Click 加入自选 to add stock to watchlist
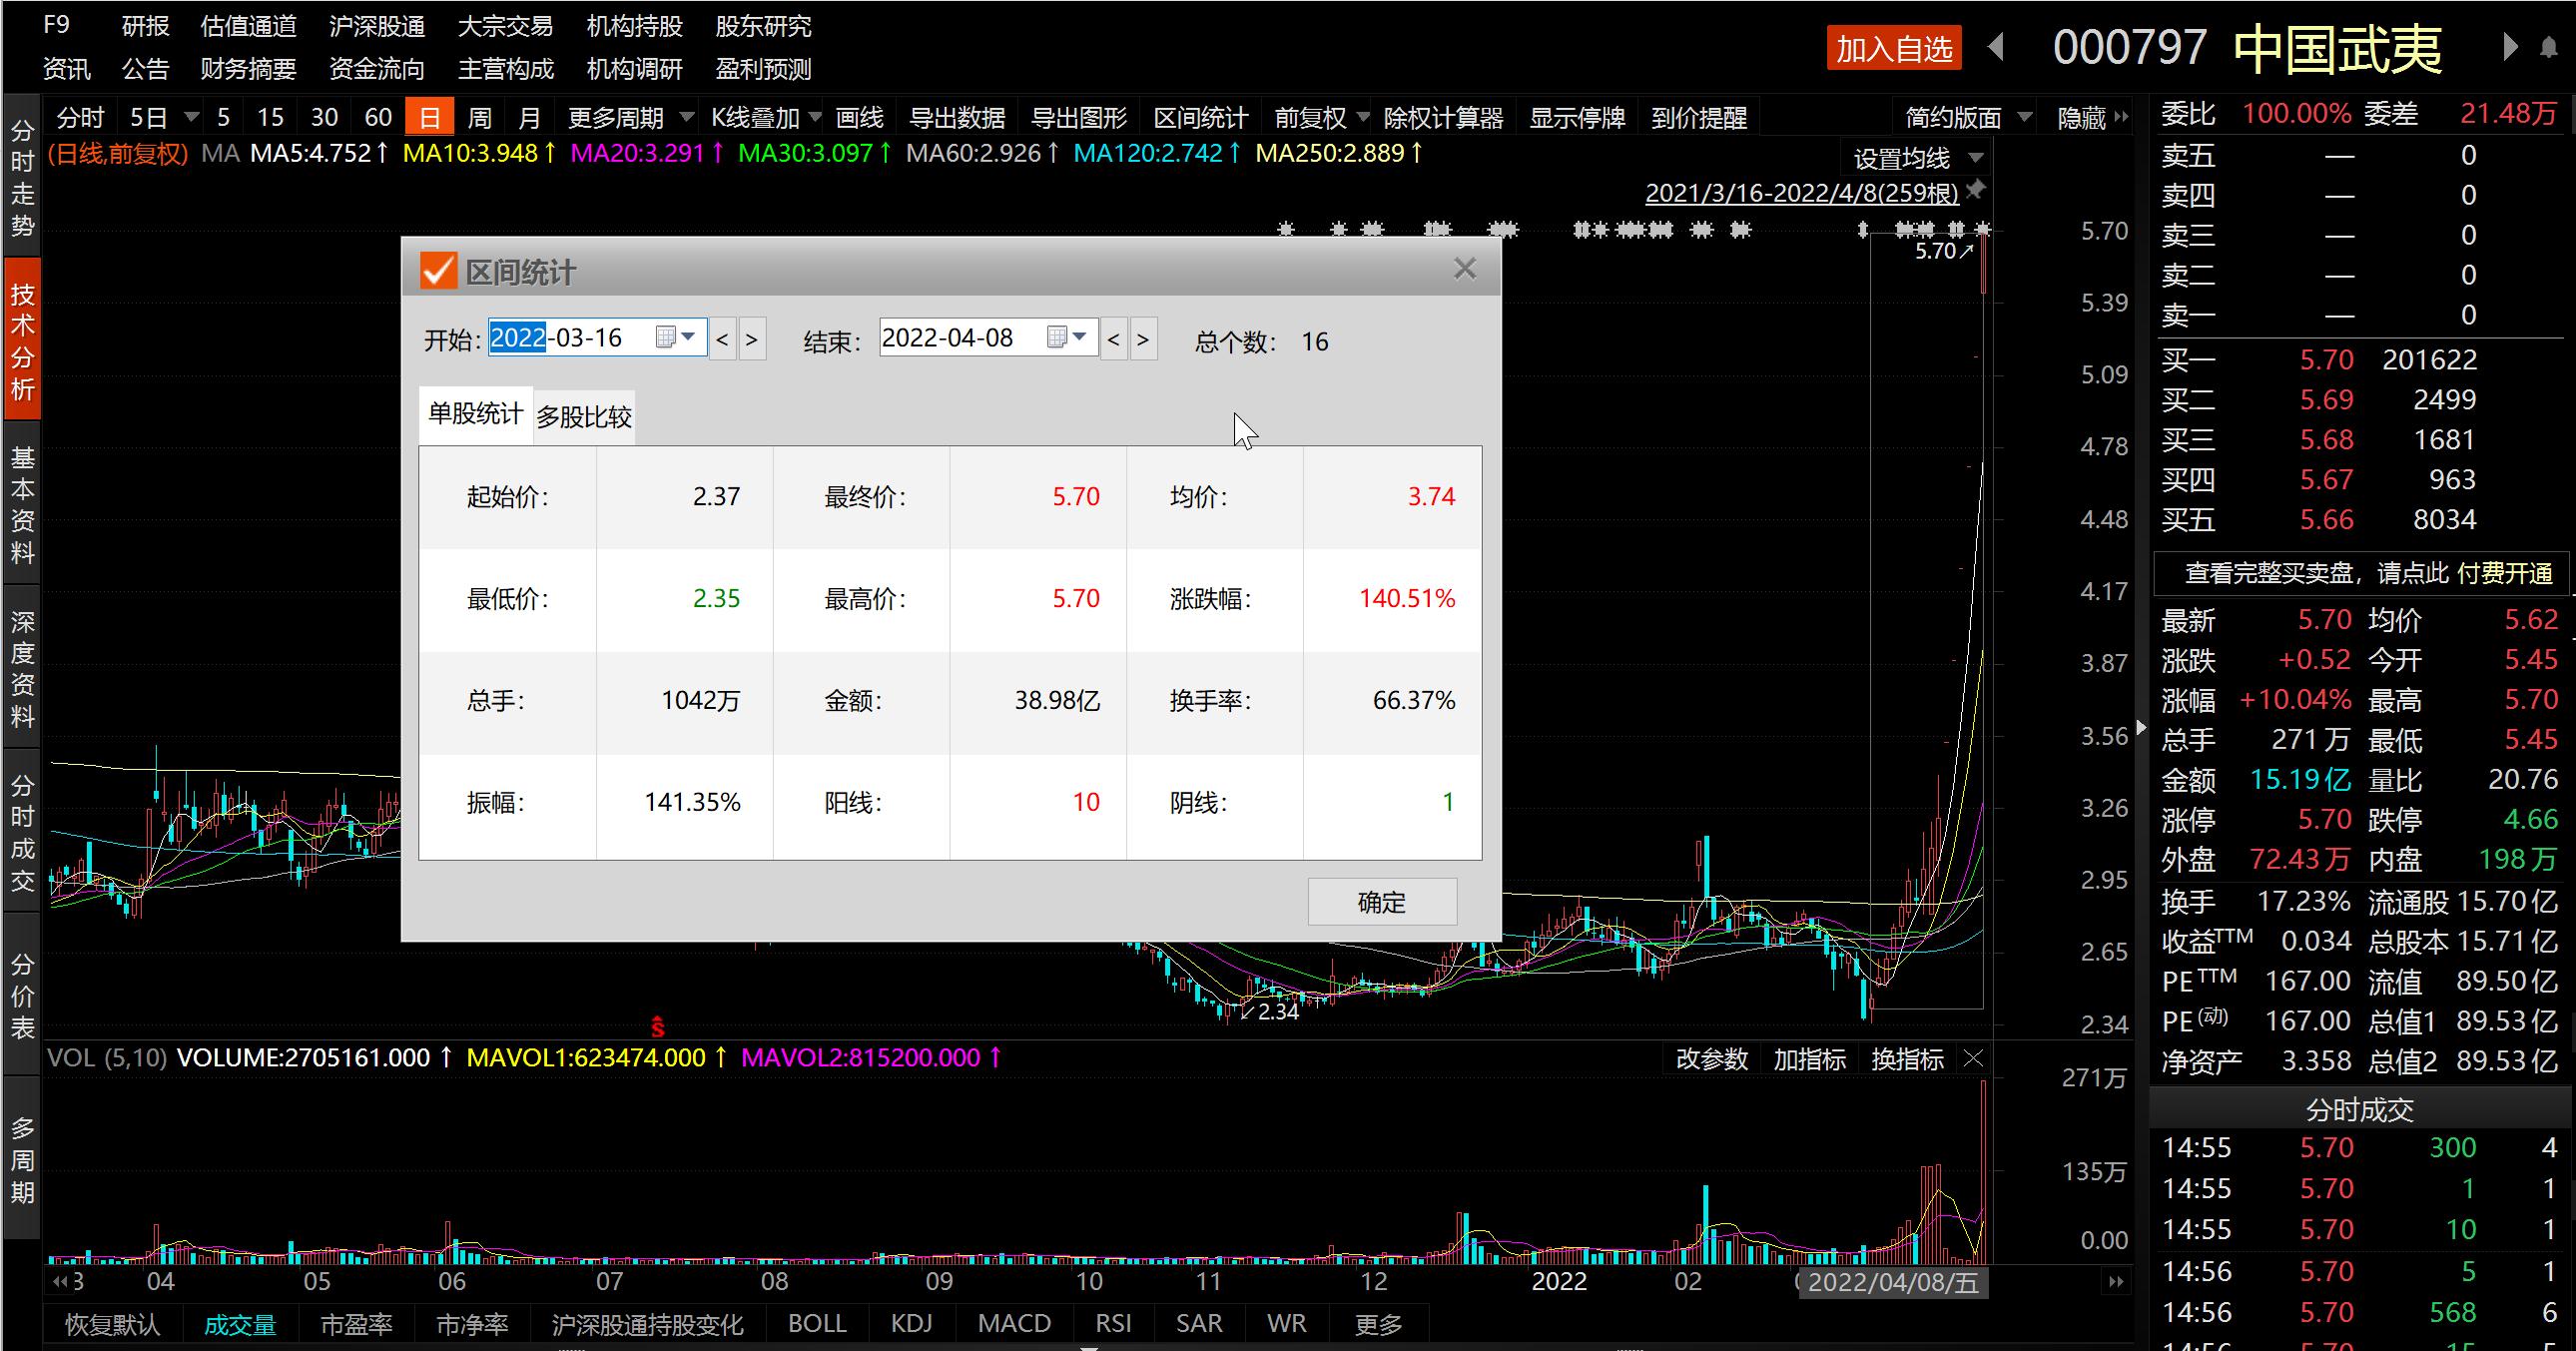This screenshot has height=1351, width=2576. pos(1893,47)
